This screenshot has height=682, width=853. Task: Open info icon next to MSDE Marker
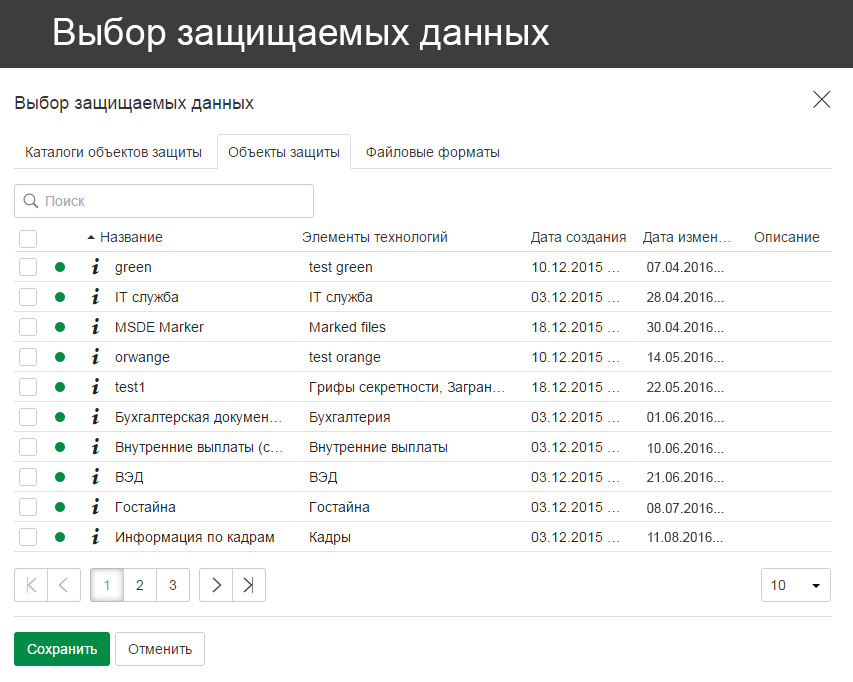pyautogui.click(x=96, y=327)
